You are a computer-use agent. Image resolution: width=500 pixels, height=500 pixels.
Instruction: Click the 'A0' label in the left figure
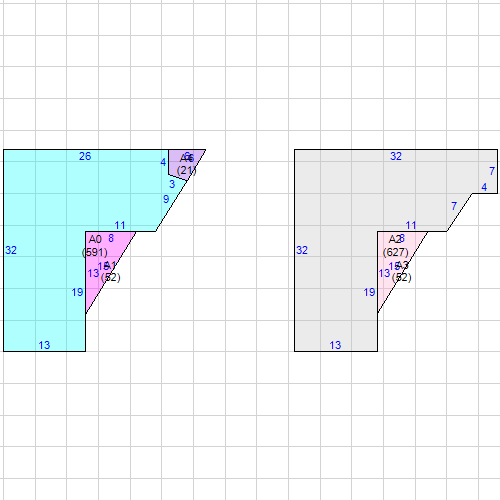[95, 239]
